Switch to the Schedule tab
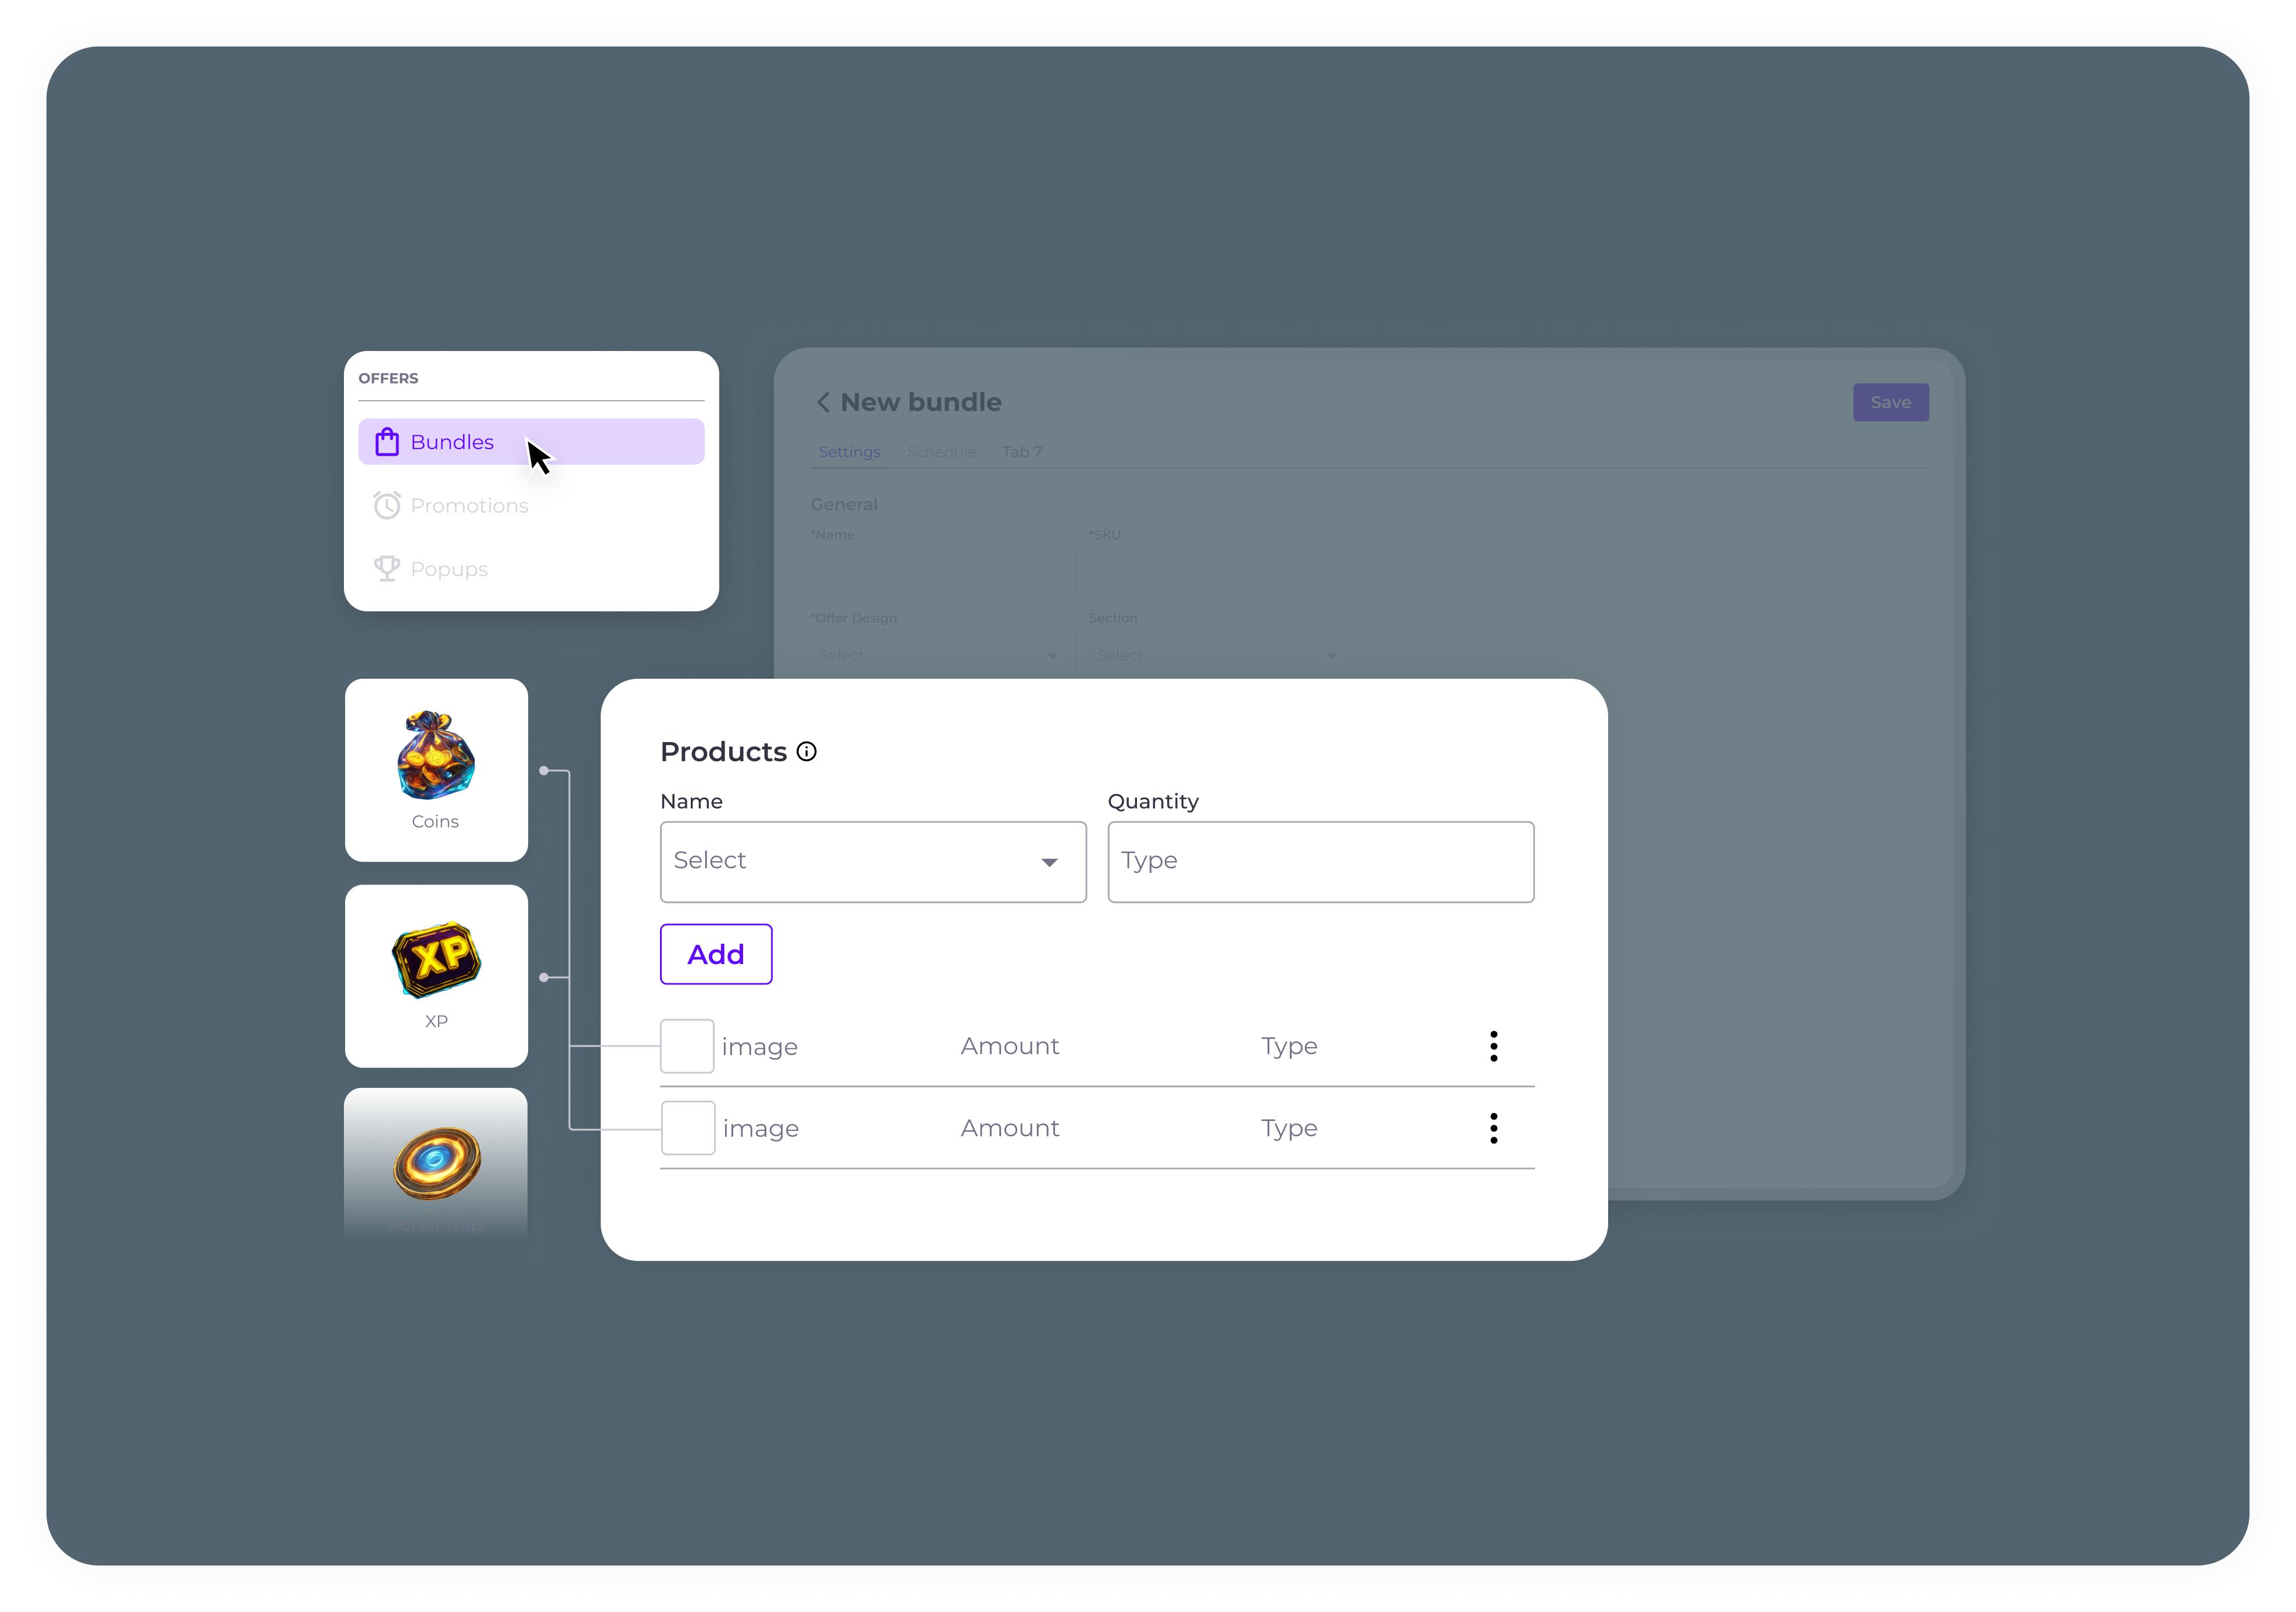 pos(941,452)
